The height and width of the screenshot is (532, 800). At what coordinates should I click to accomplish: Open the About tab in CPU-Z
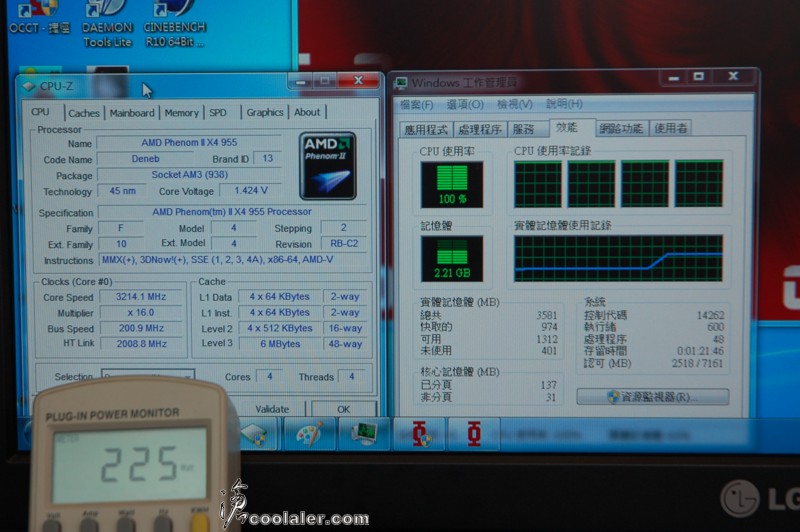(x=307, y=112)
